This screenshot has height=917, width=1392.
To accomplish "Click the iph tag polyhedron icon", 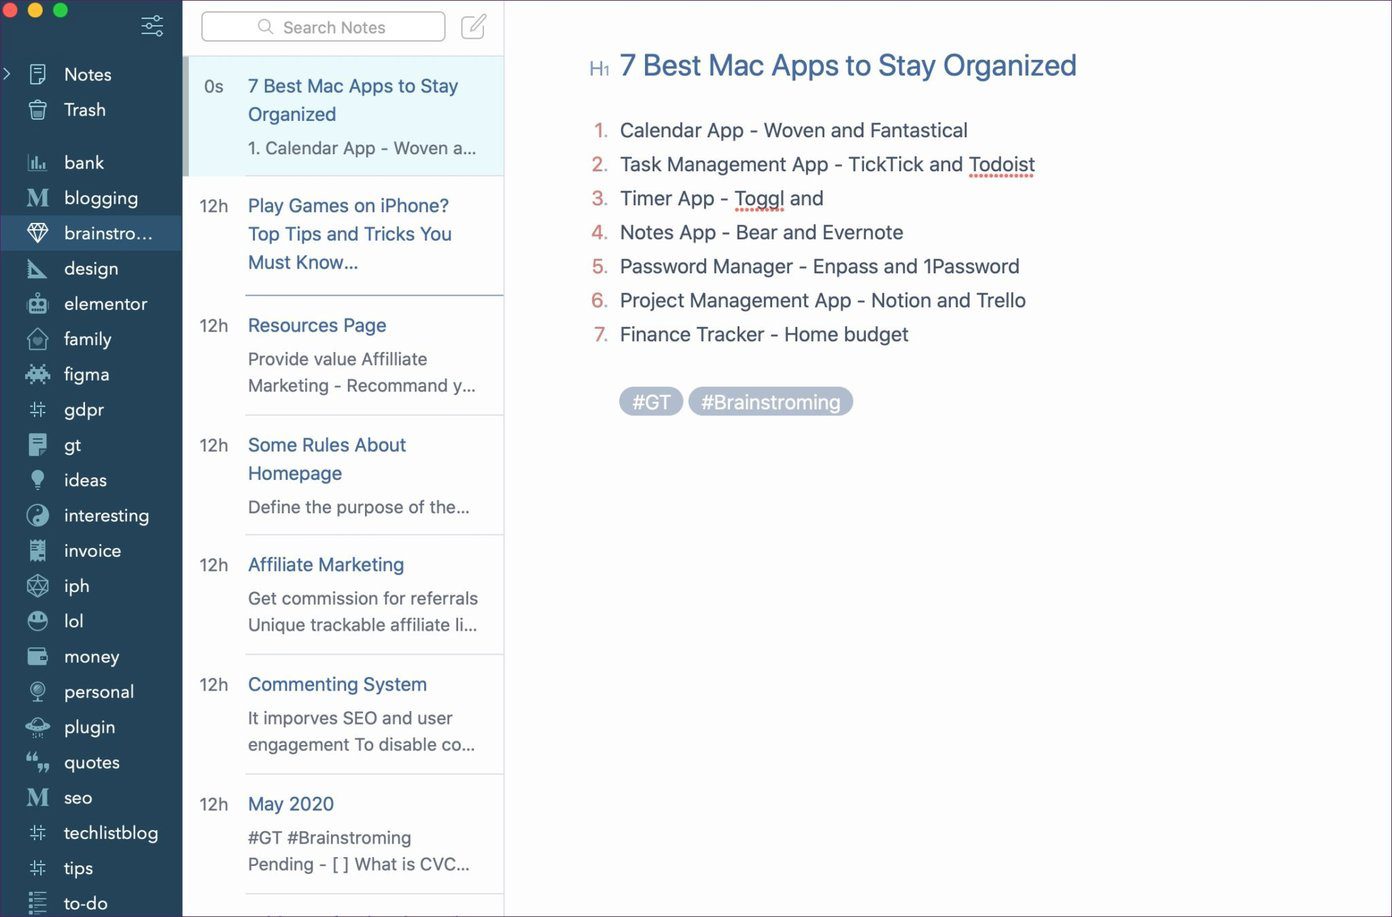I will click(x=38, y=586).
